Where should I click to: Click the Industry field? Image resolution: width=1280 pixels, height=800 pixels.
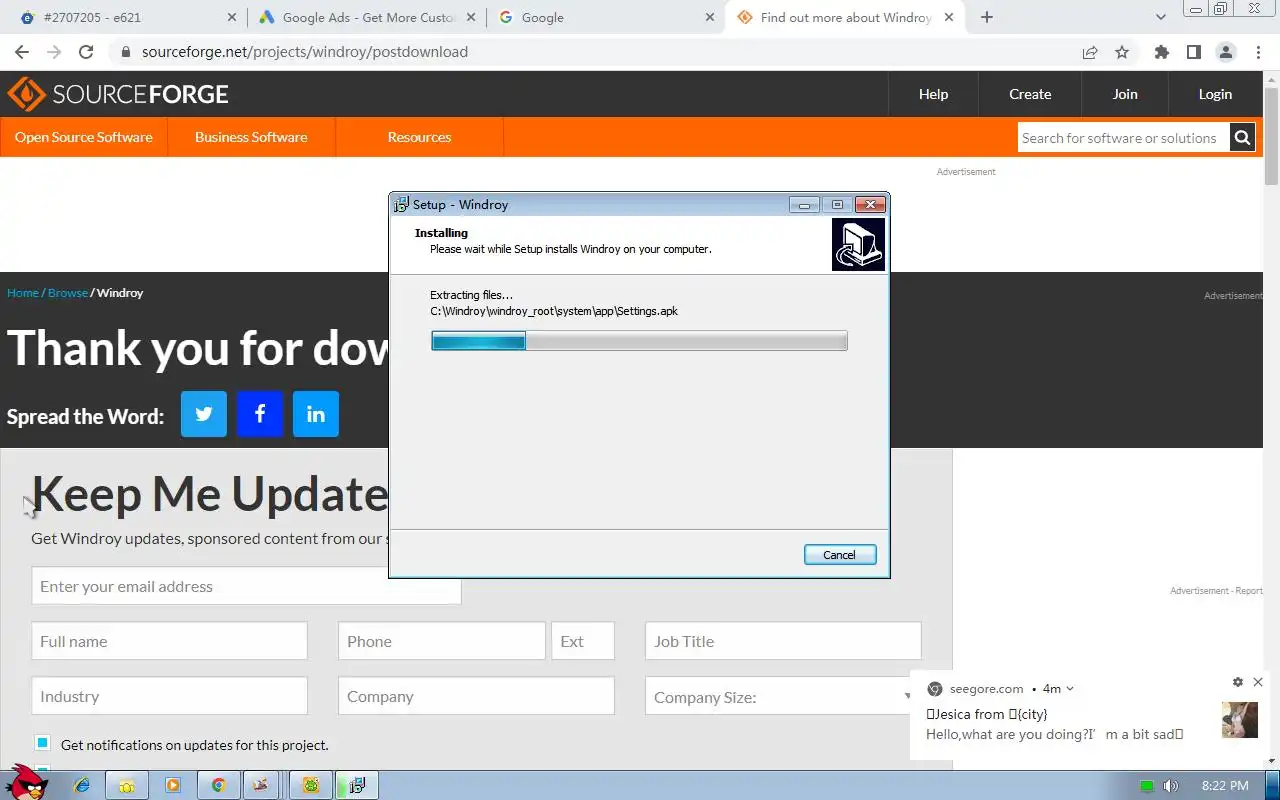pos(169,696)
